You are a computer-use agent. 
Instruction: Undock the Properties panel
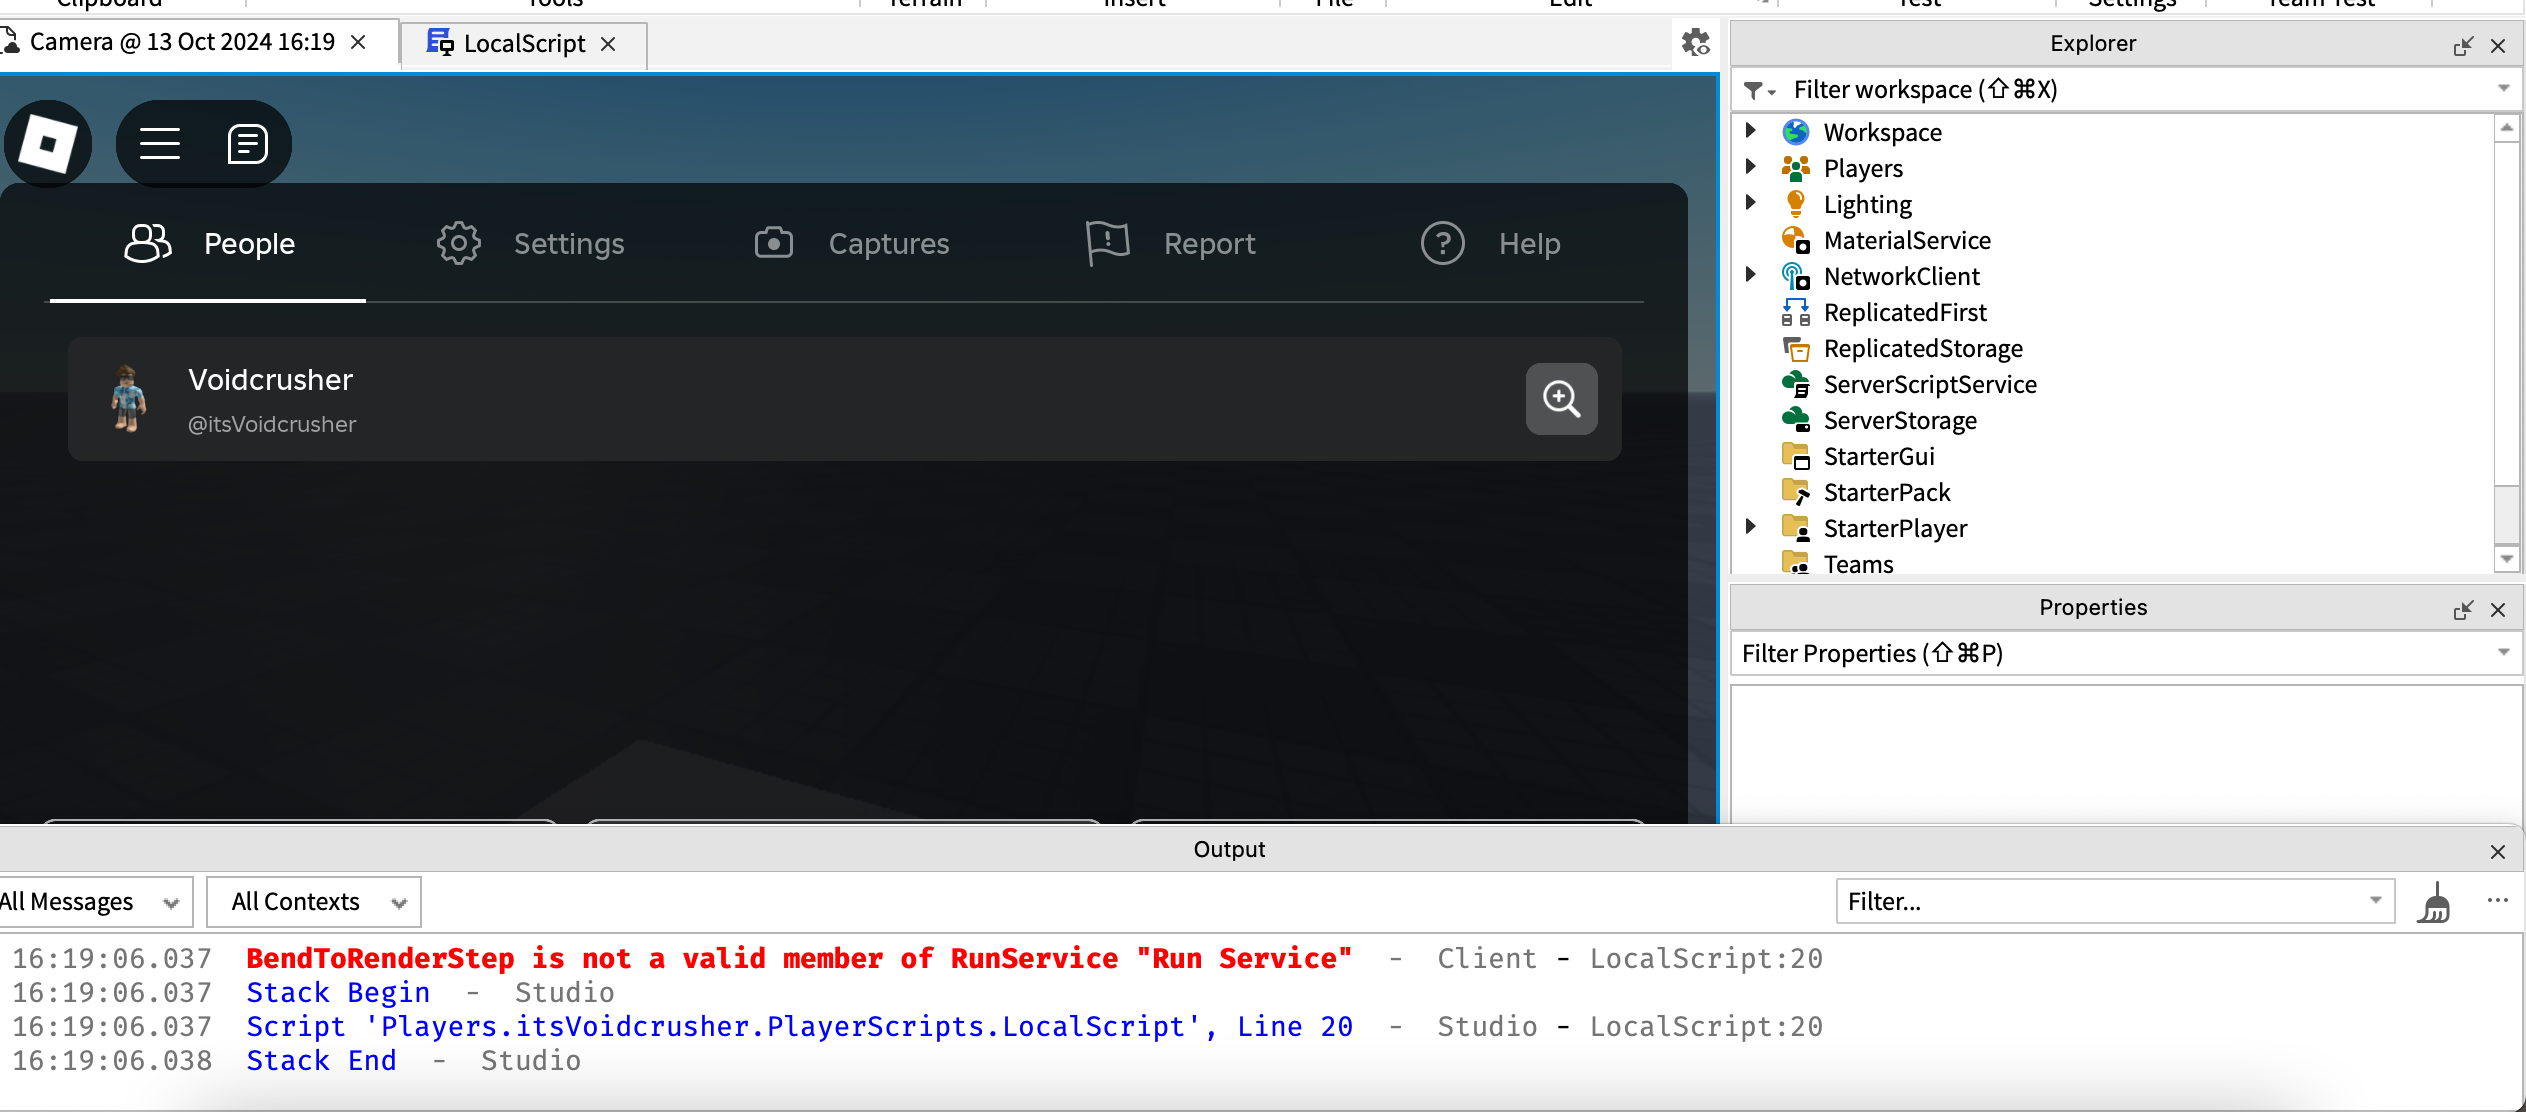[x=2463, y=610]
